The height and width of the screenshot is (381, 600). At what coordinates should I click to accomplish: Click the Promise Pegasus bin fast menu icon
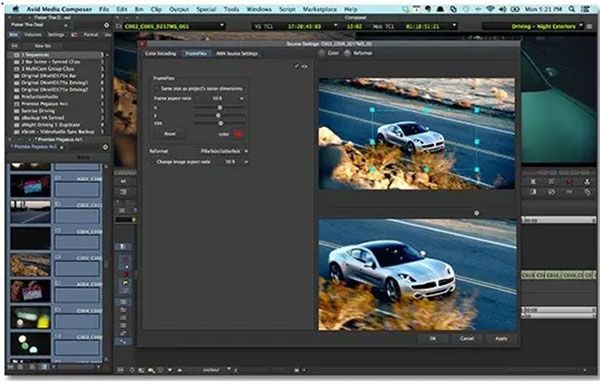pos(105,147)
